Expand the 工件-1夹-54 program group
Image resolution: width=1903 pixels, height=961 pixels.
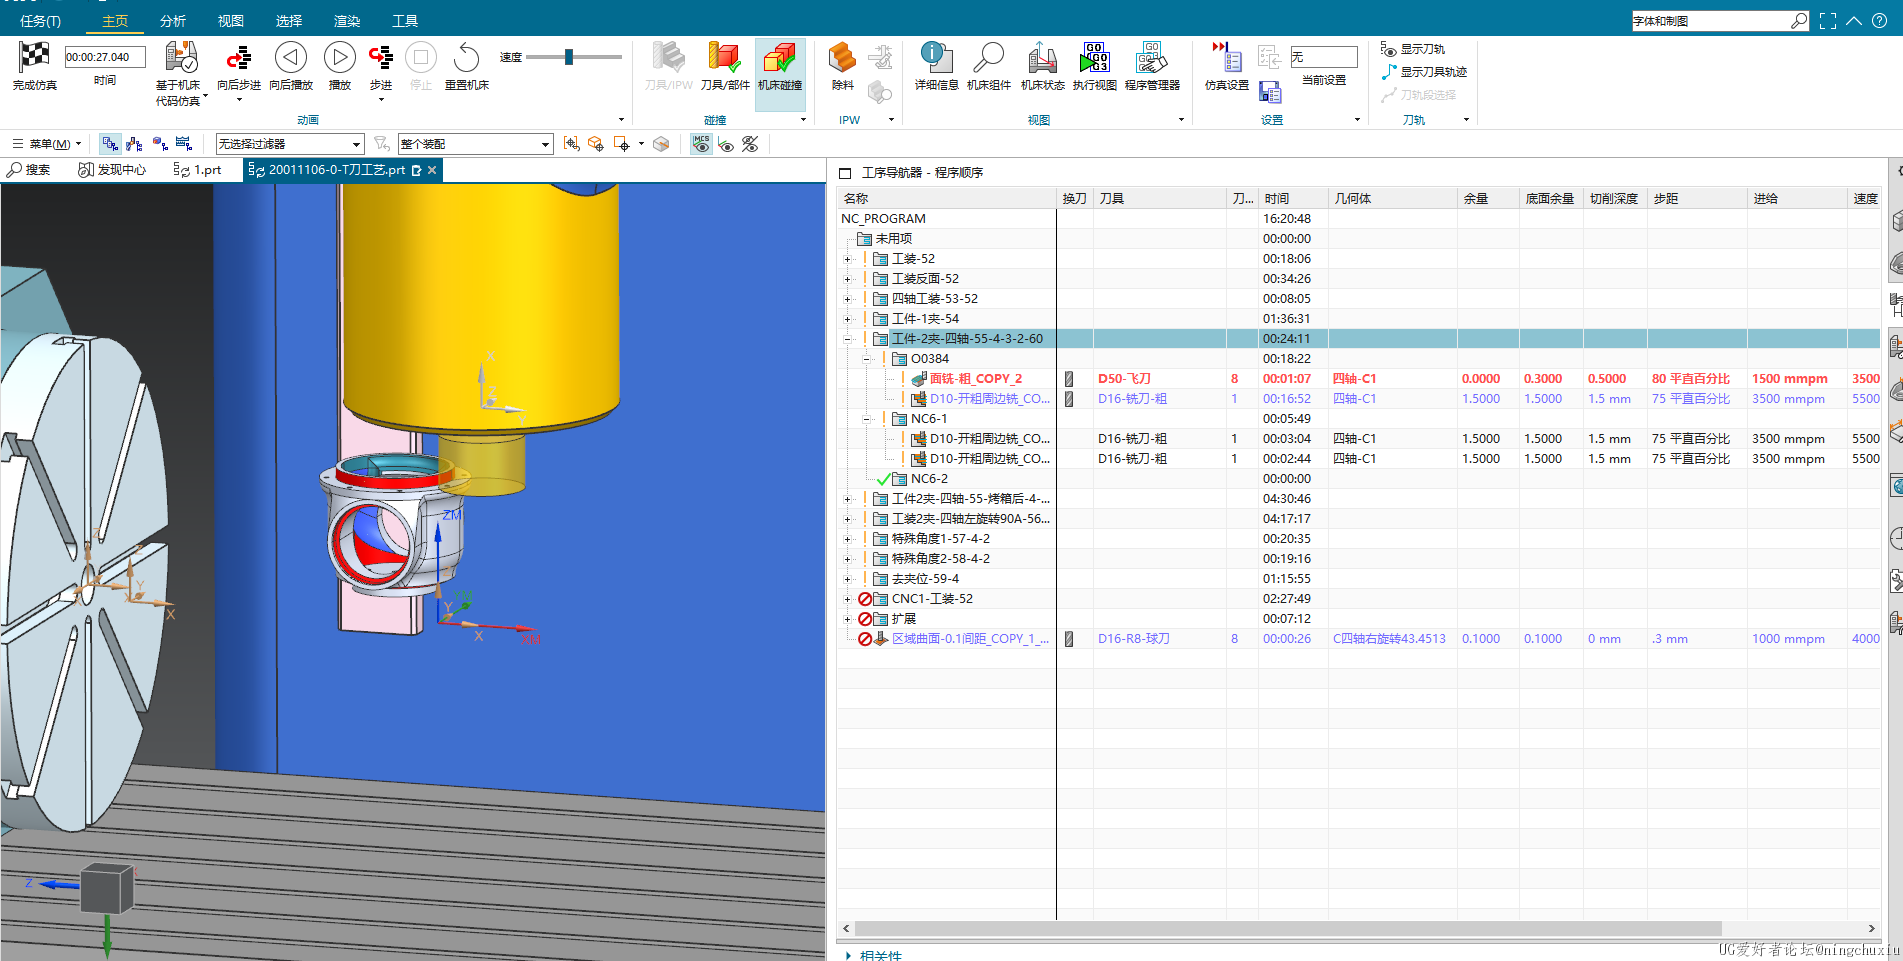pyautogui.click(x=848, y=319)
